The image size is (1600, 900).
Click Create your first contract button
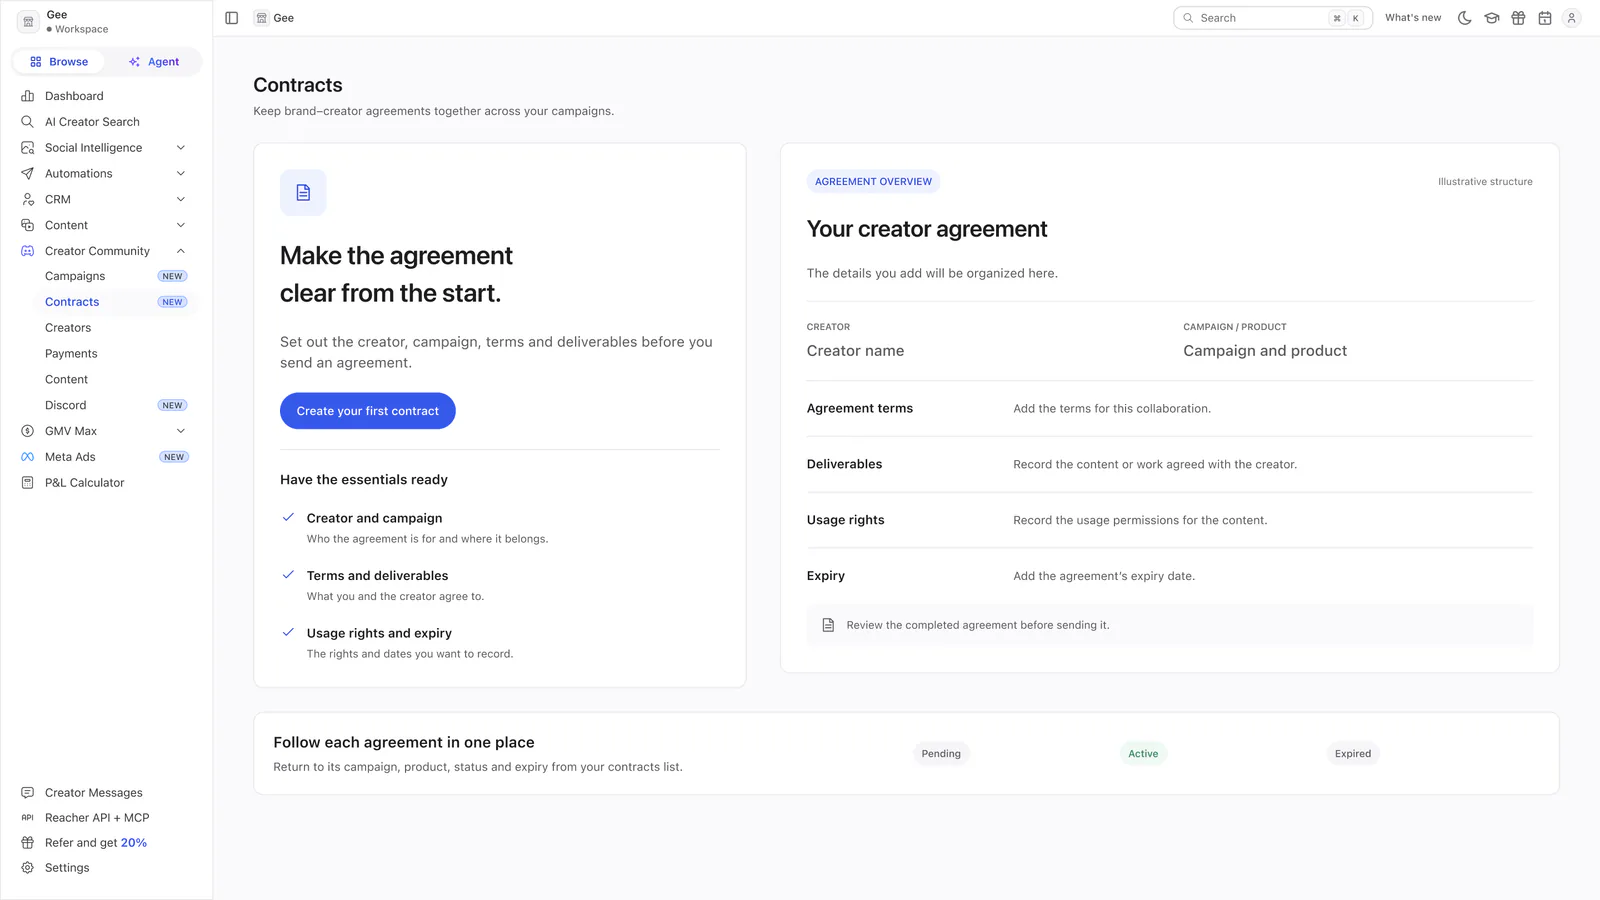point(368,411)
